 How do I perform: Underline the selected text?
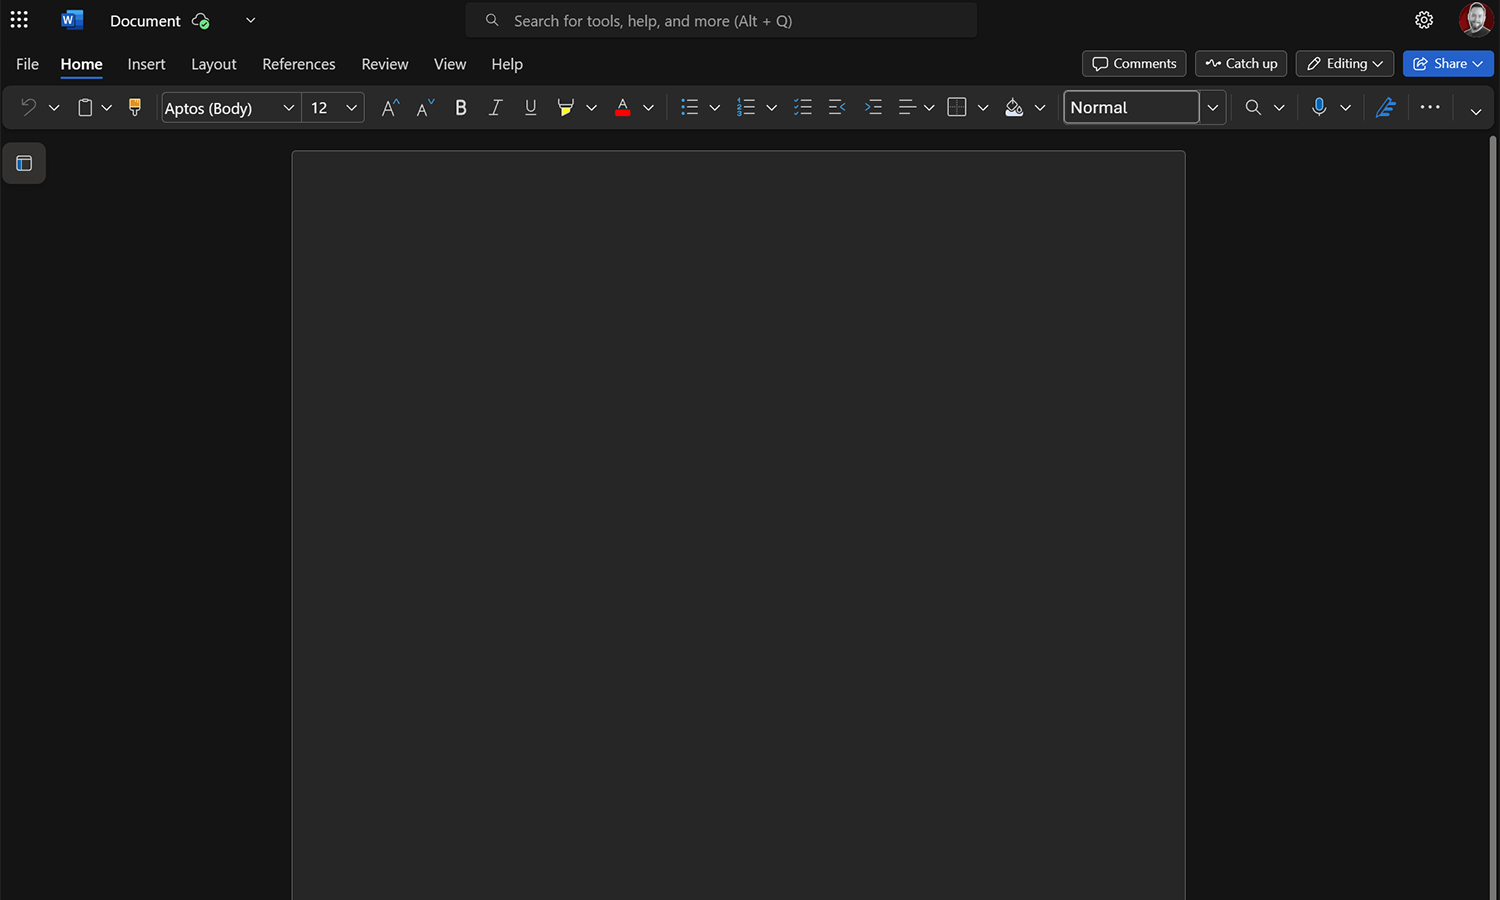[x=530, y=107]
